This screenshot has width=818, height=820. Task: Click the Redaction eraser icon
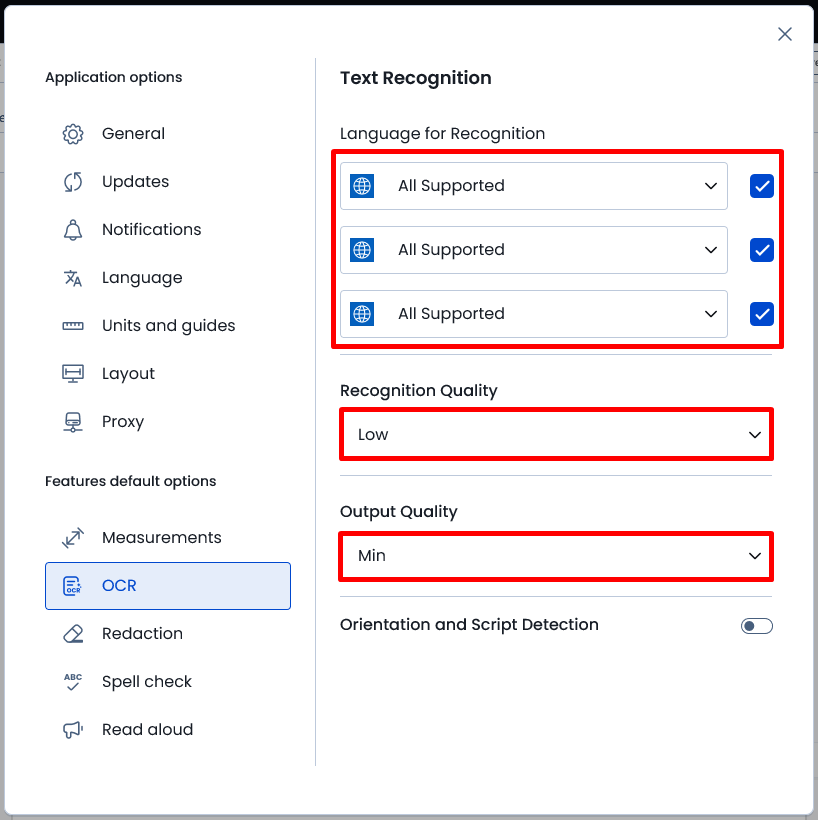pyautogui.click(x=73, y=634)
